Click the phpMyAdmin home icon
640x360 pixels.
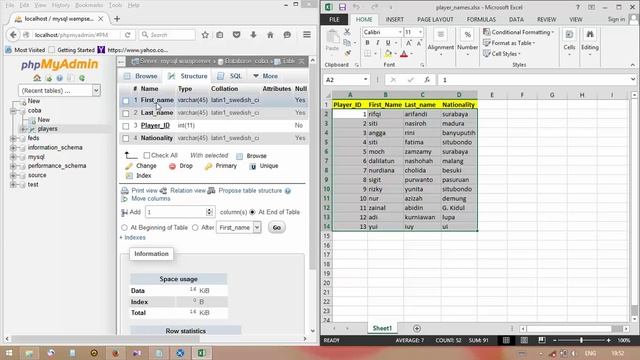click(37, 78)
